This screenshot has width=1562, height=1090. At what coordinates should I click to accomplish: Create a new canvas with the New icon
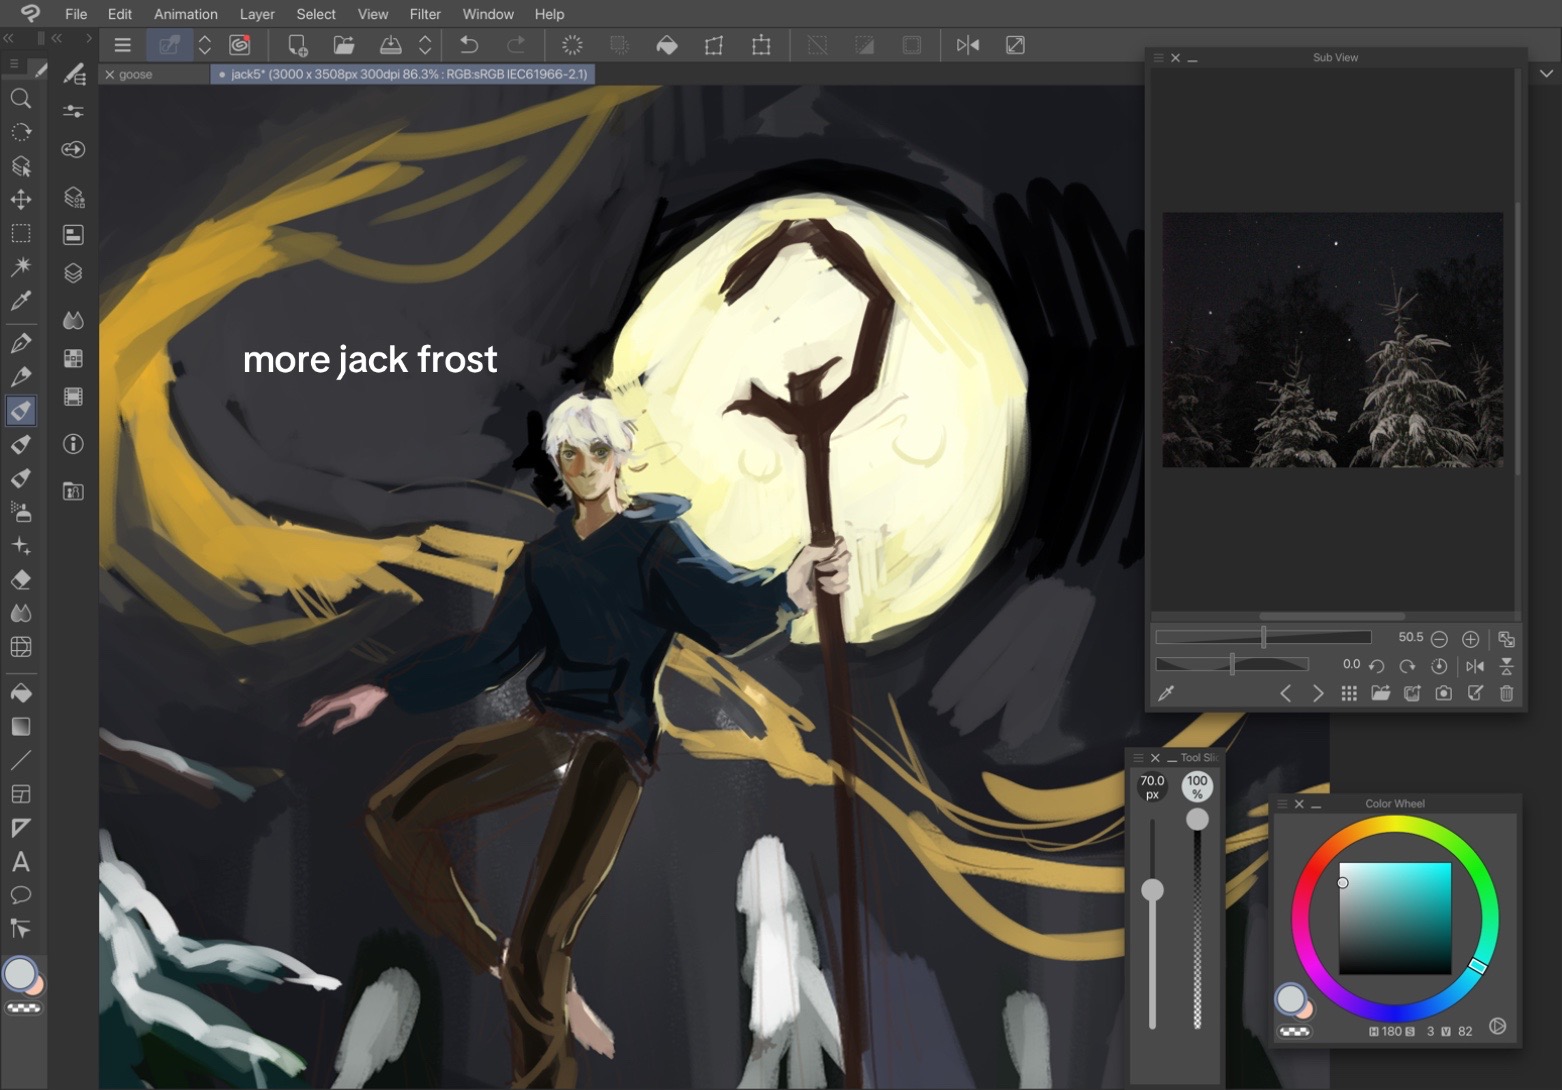tap(297, 45)
